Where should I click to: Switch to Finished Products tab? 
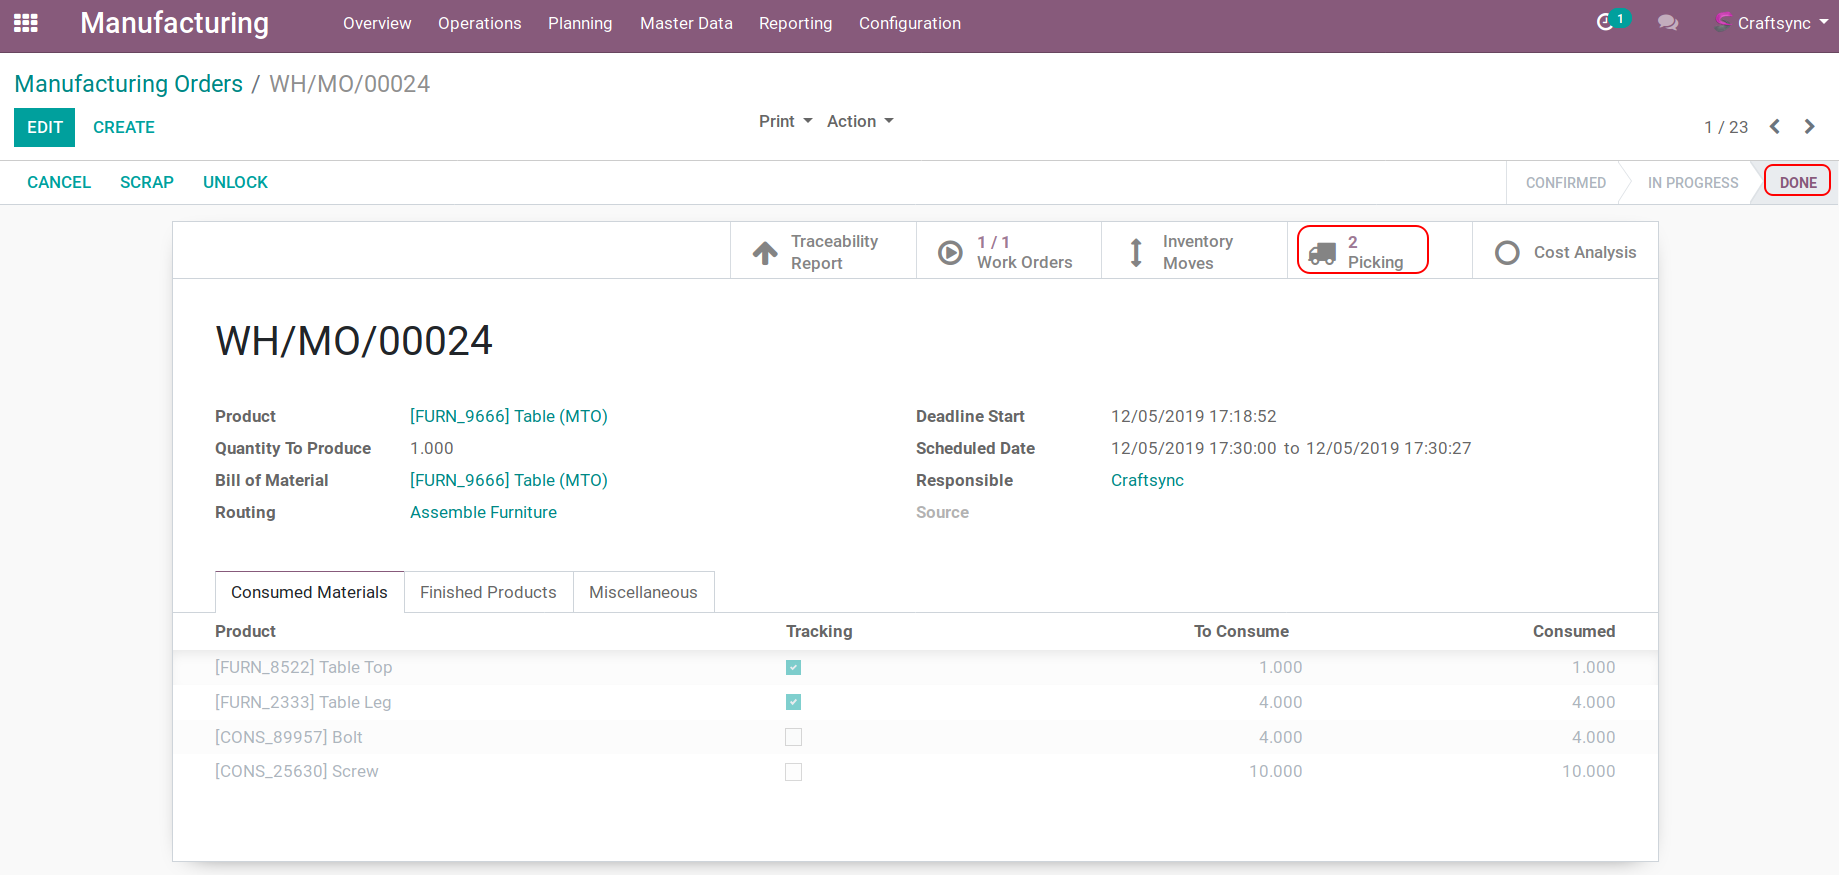coord(488,592)
